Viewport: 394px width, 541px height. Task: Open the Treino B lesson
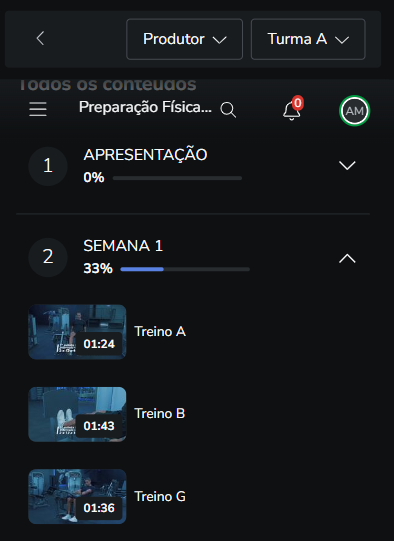click(160, 414)
